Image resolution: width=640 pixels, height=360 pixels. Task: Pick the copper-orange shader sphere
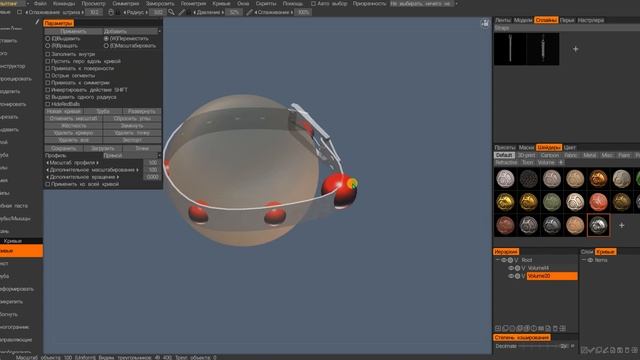point(598,178)
